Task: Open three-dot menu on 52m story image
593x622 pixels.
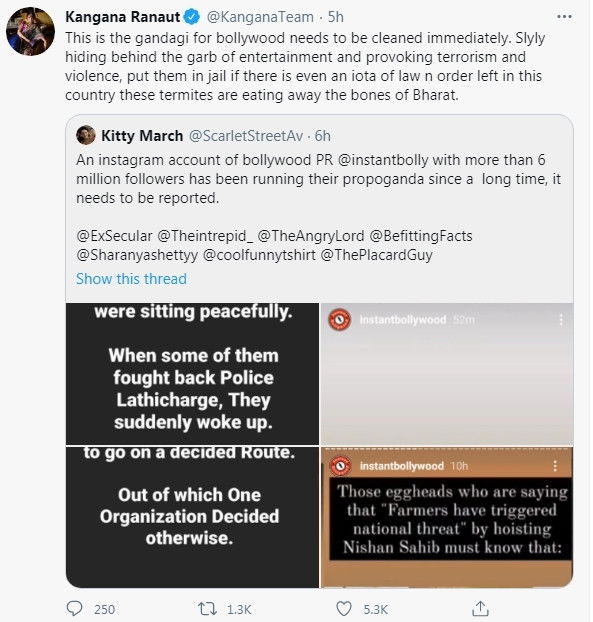Action: pos(560,320)
